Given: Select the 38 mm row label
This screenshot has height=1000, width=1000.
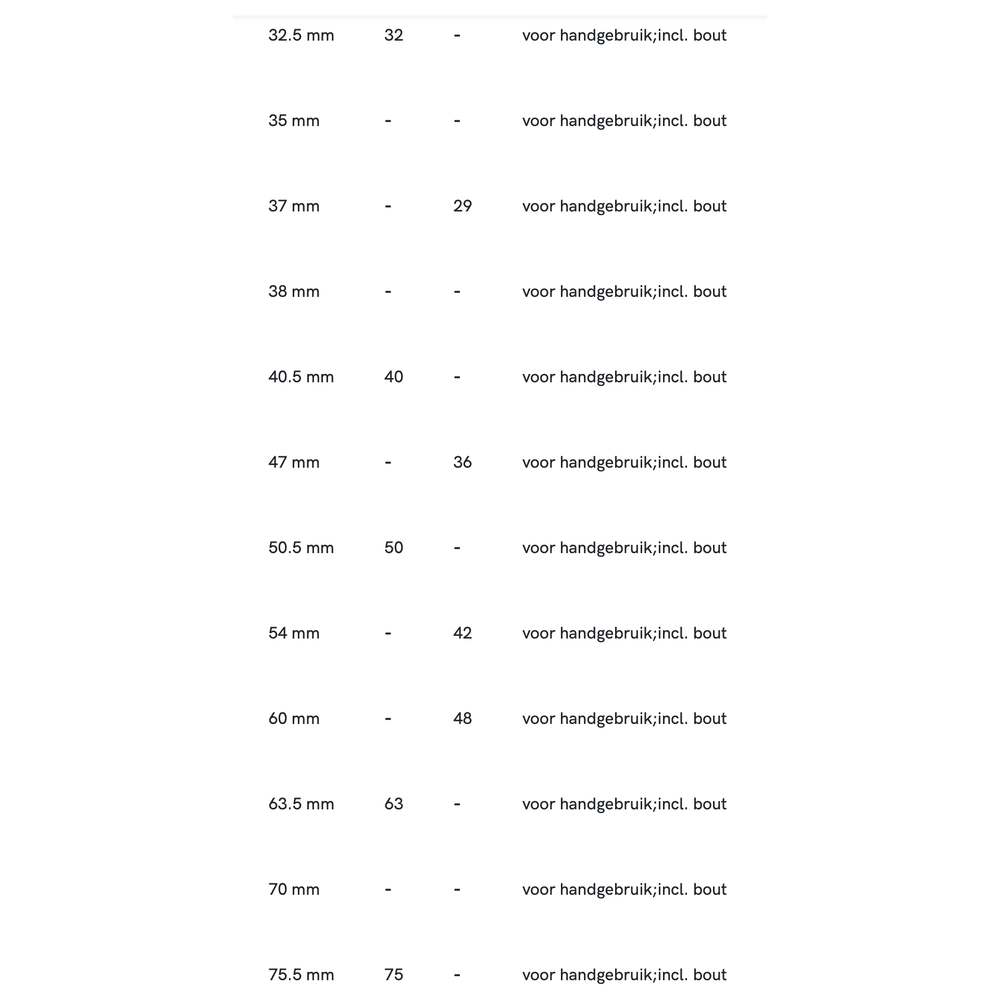Looking at the screenshot, I should coord(294,292).
